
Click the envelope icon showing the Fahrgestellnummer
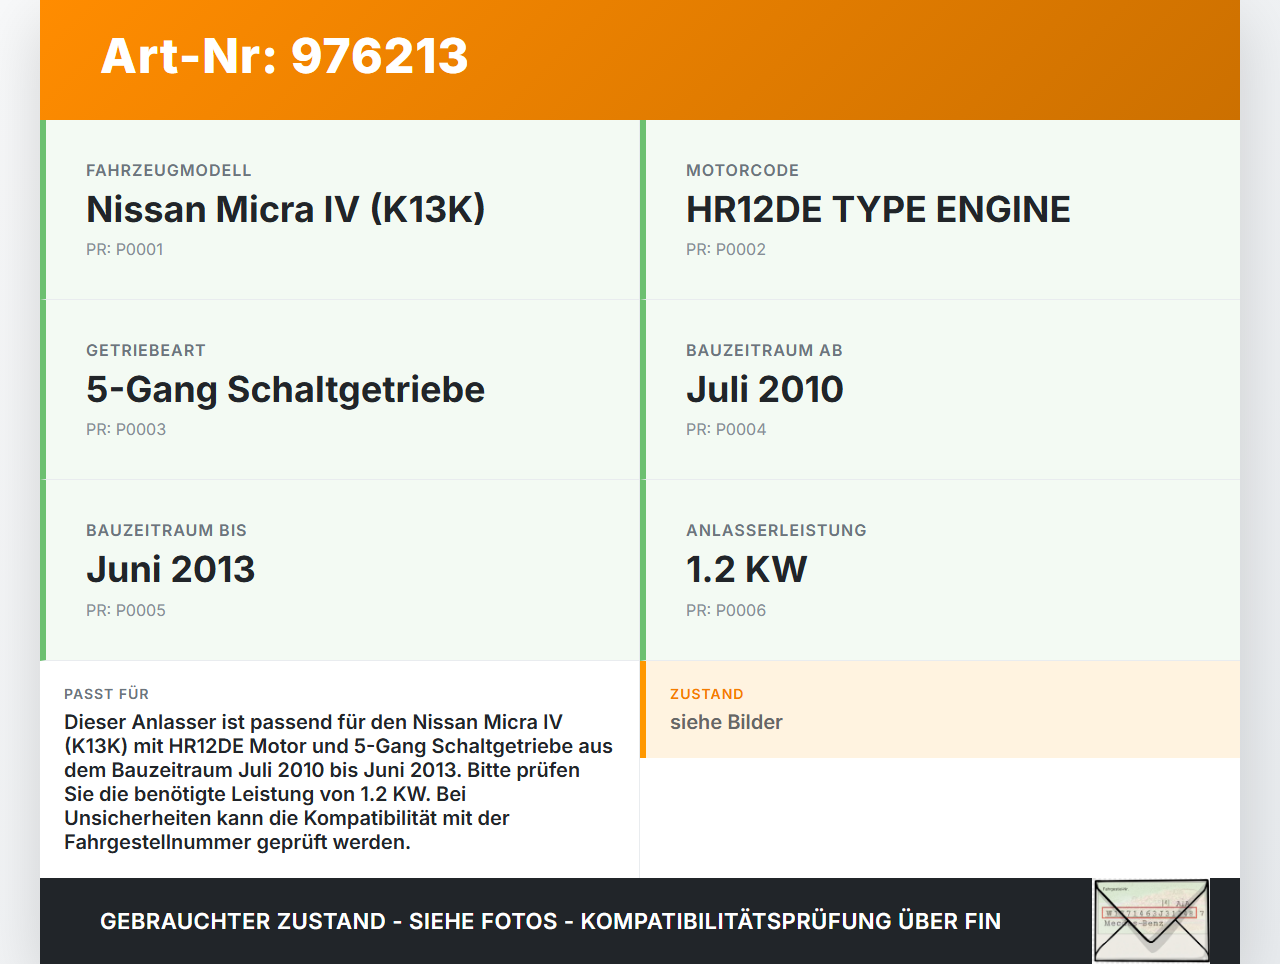click(x=1150, y=919)
